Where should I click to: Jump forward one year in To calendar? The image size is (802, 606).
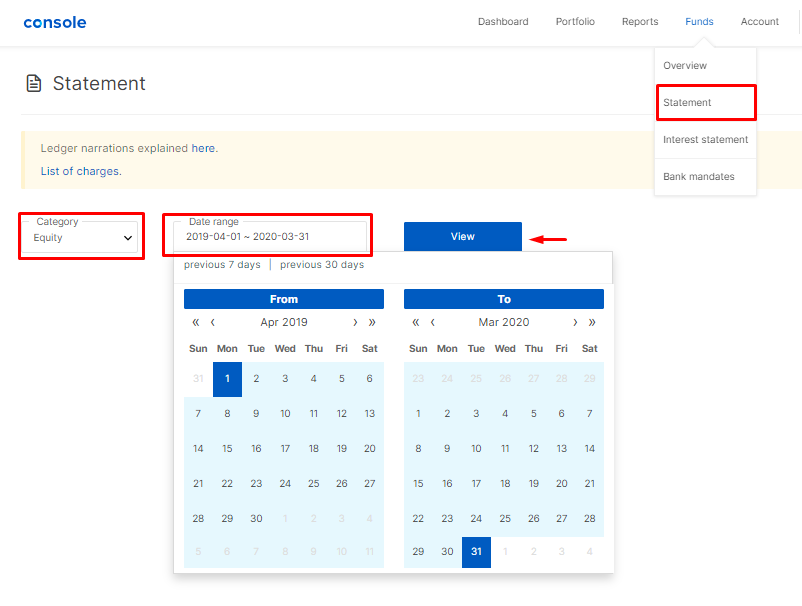pos(592,322)
